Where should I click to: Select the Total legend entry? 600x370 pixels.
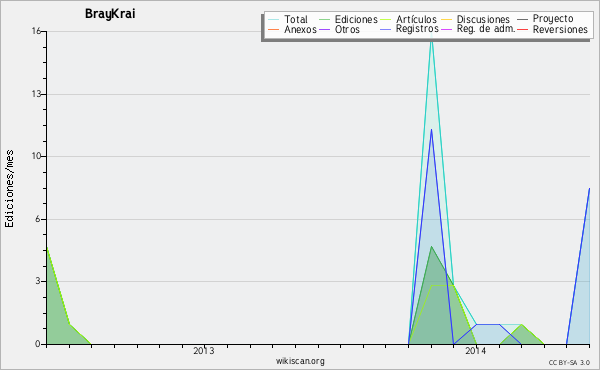point(296,19)
